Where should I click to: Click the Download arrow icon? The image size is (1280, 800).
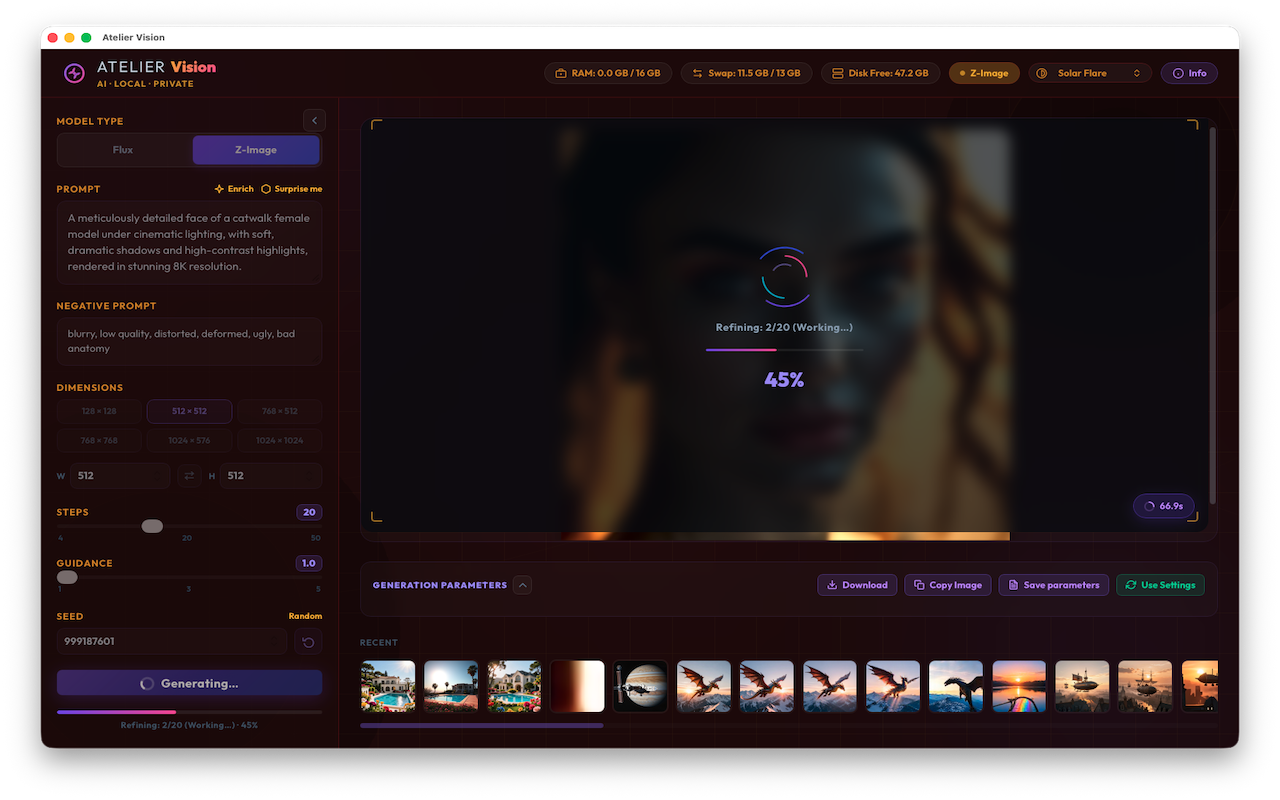pos(832,585)
